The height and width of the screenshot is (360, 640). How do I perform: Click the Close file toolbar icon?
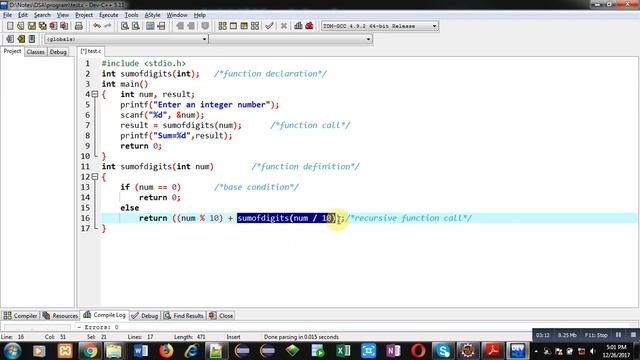pyautogui.click(x=53, y=26)
